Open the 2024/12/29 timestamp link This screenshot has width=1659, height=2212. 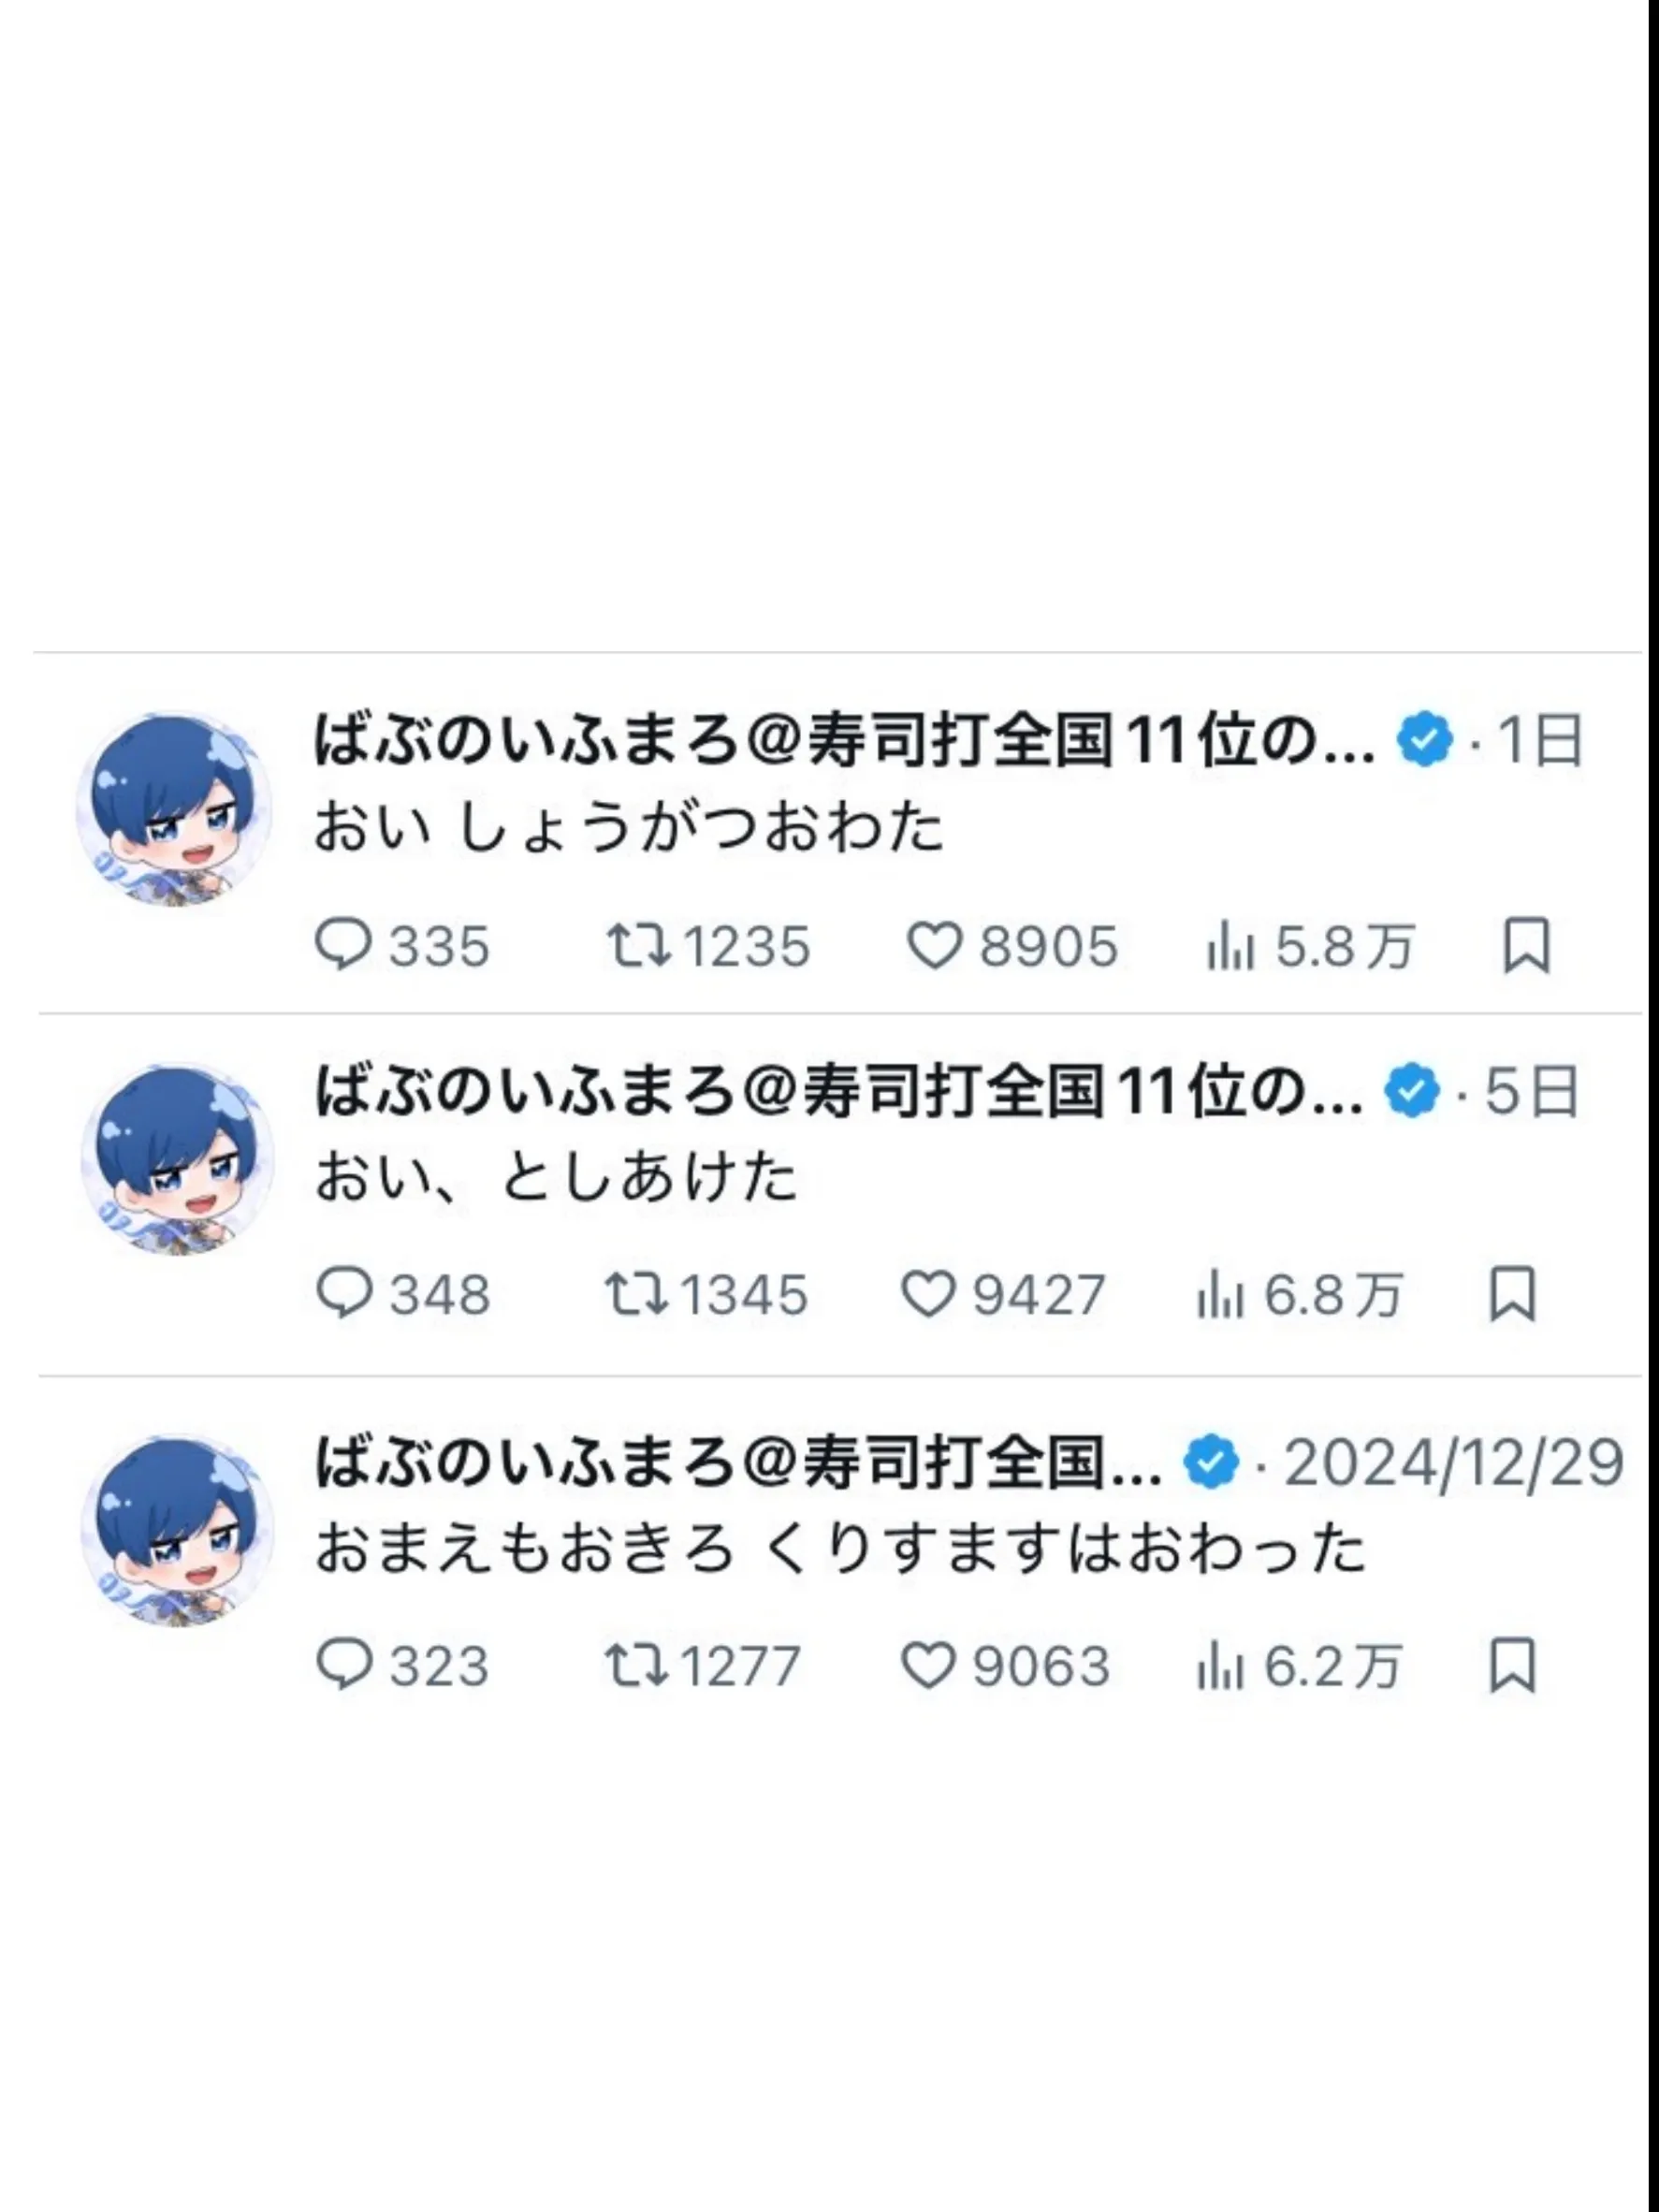pos(1454,1463)
